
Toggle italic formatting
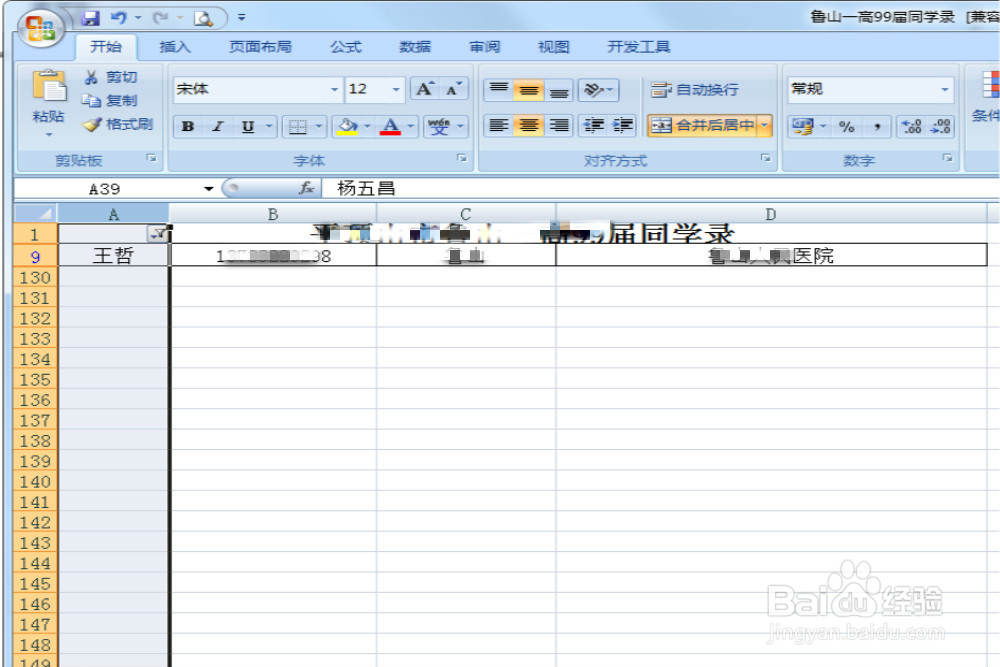[x=218, y=126]
